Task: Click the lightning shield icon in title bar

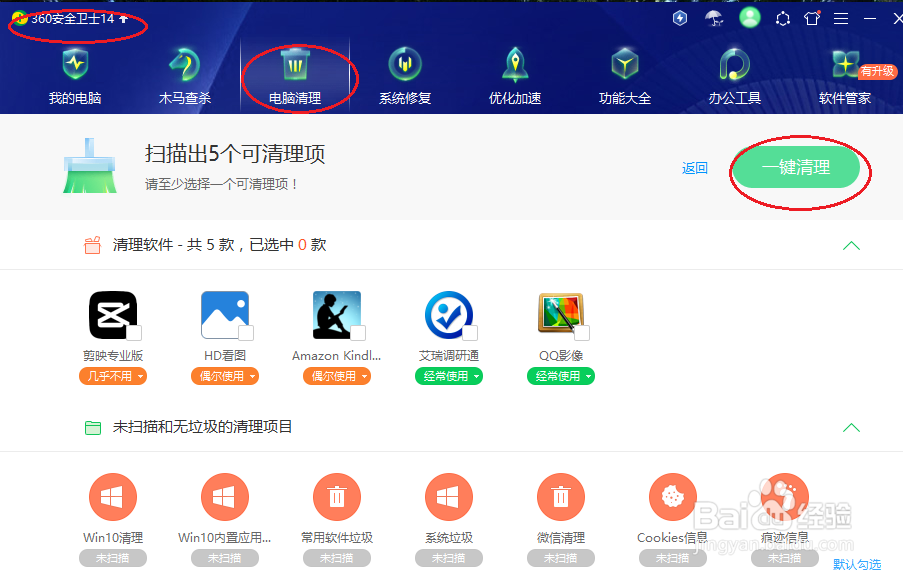Action: pyautogui.click(x=680, y=18)
